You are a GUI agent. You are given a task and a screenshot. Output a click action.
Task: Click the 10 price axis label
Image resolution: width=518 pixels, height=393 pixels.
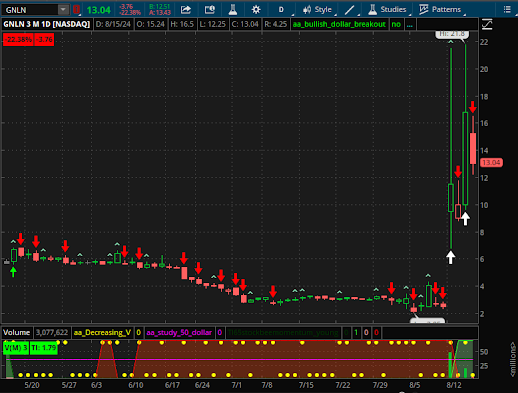pos(484,205)
